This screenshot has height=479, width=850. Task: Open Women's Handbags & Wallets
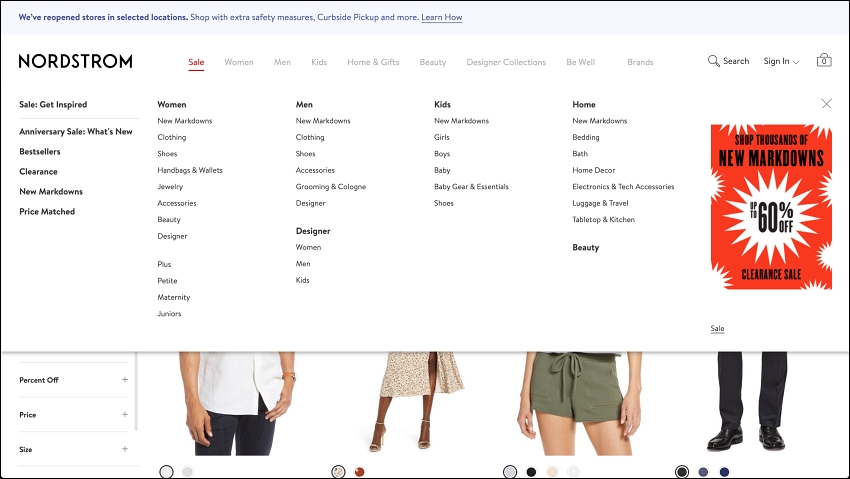[190, 170]
